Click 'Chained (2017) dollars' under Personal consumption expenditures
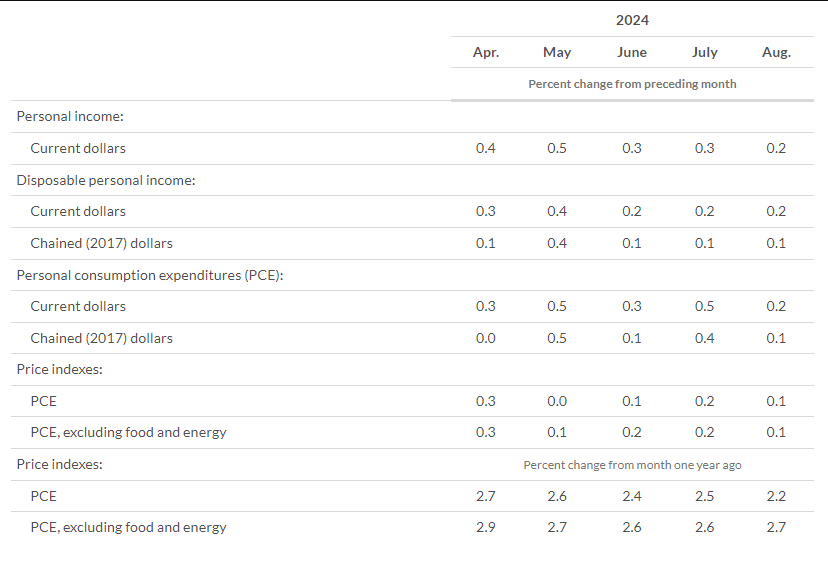The height and width of the screenshot is (561, 828). 101,338
